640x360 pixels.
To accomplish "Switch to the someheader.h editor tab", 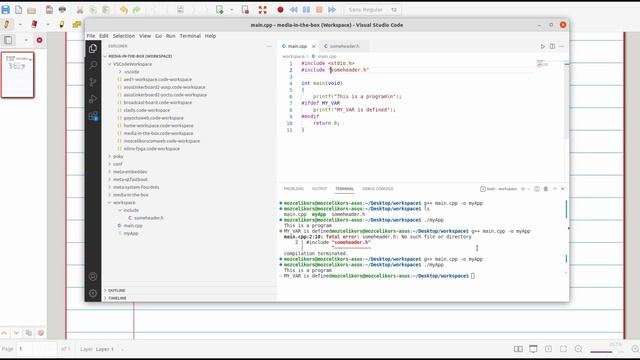I will point(344,46).
